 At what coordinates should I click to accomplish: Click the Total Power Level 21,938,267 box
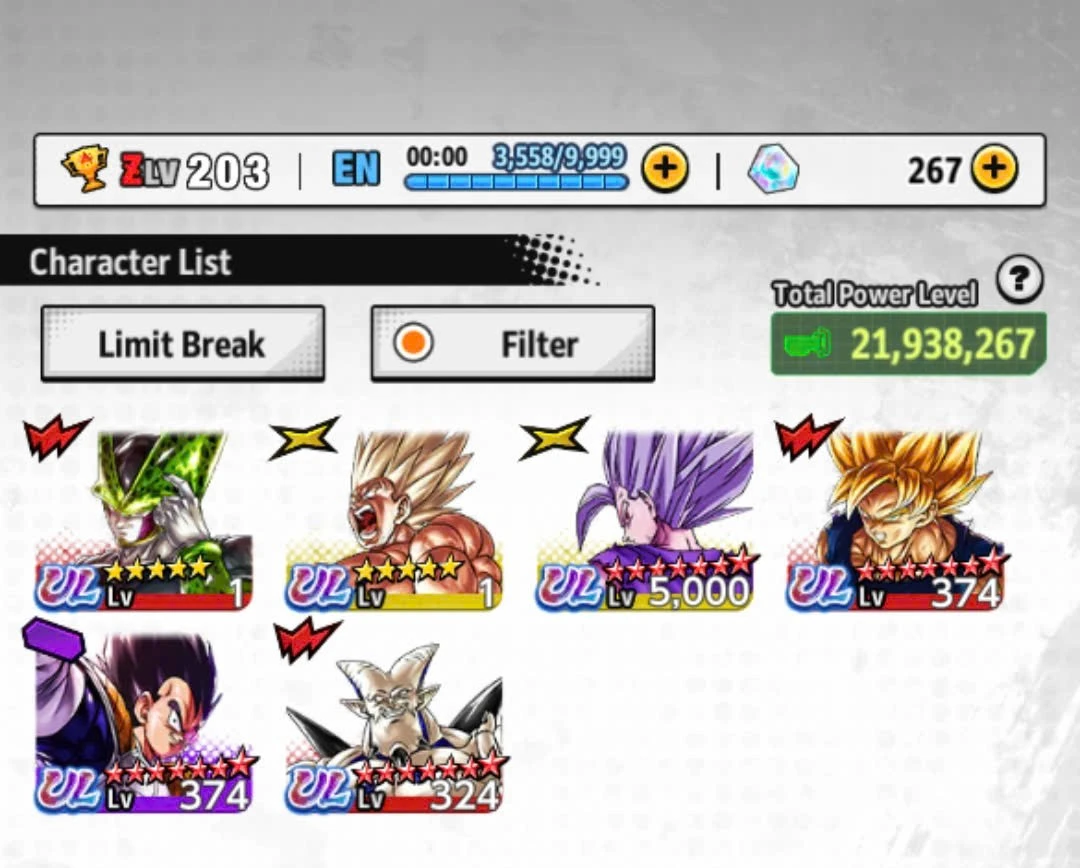908,343
